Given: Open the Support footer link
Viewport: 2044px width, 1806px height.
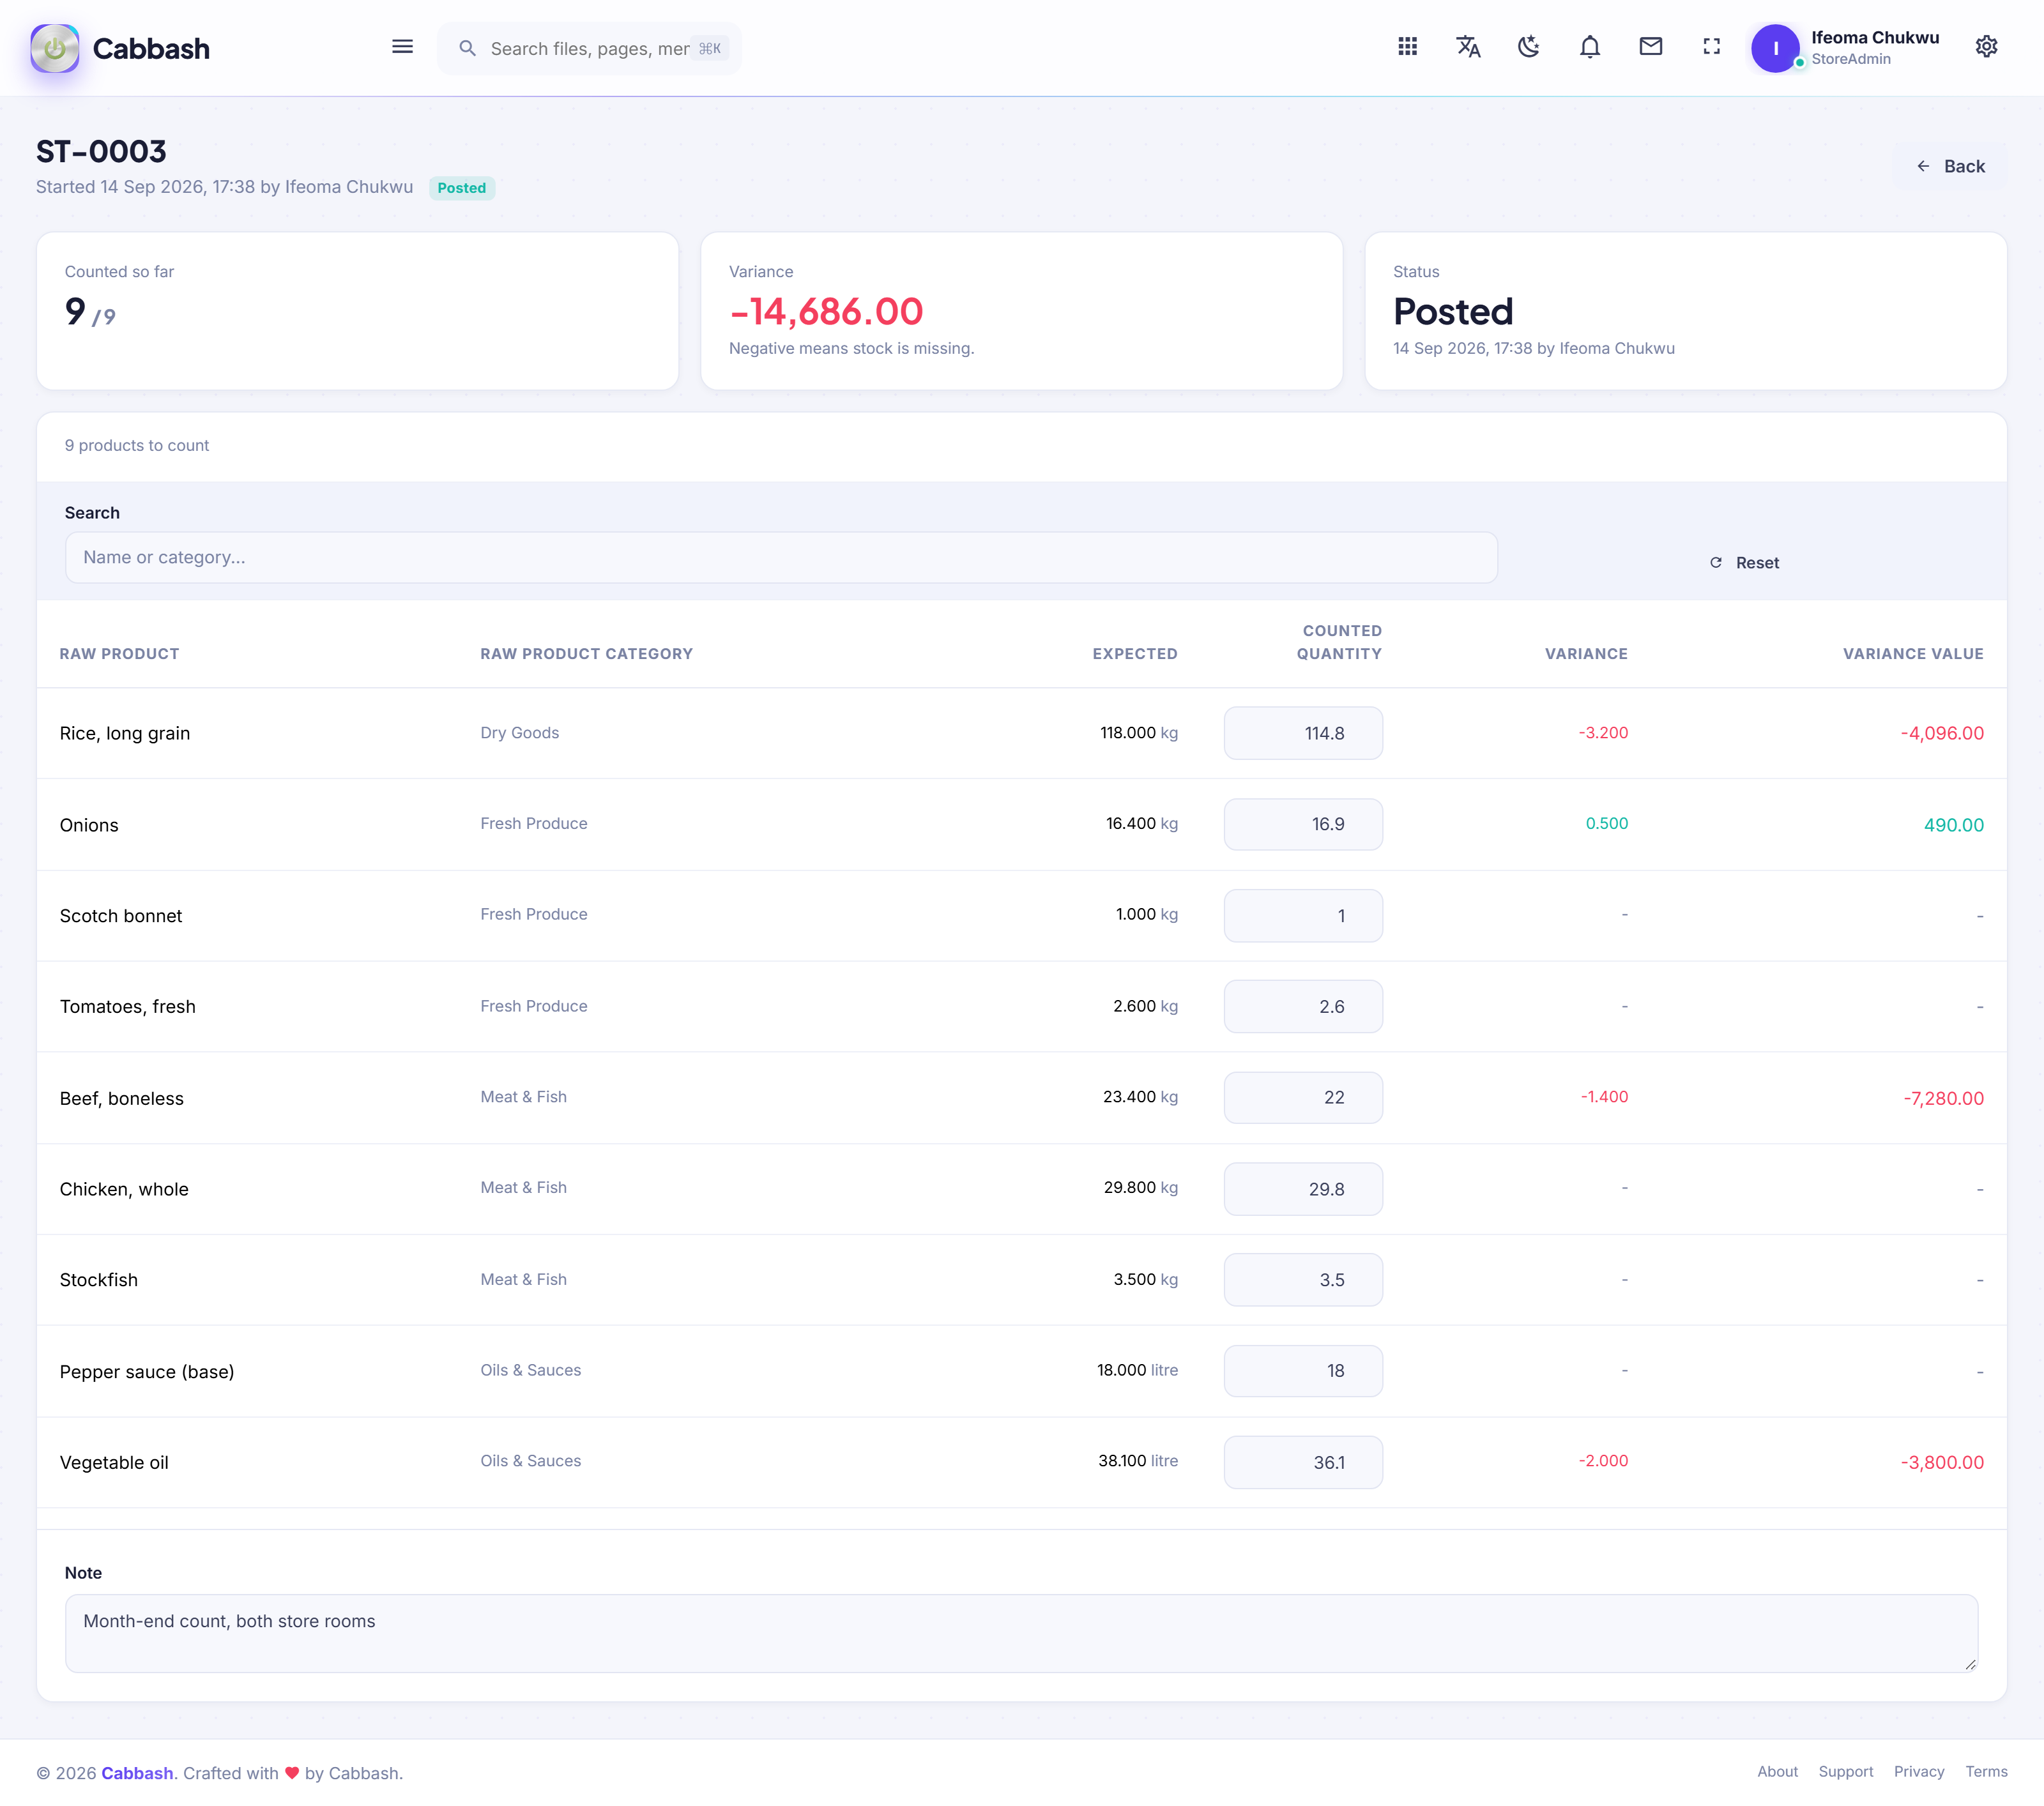Looking at the screenshot, I should pos(1845,1772).
